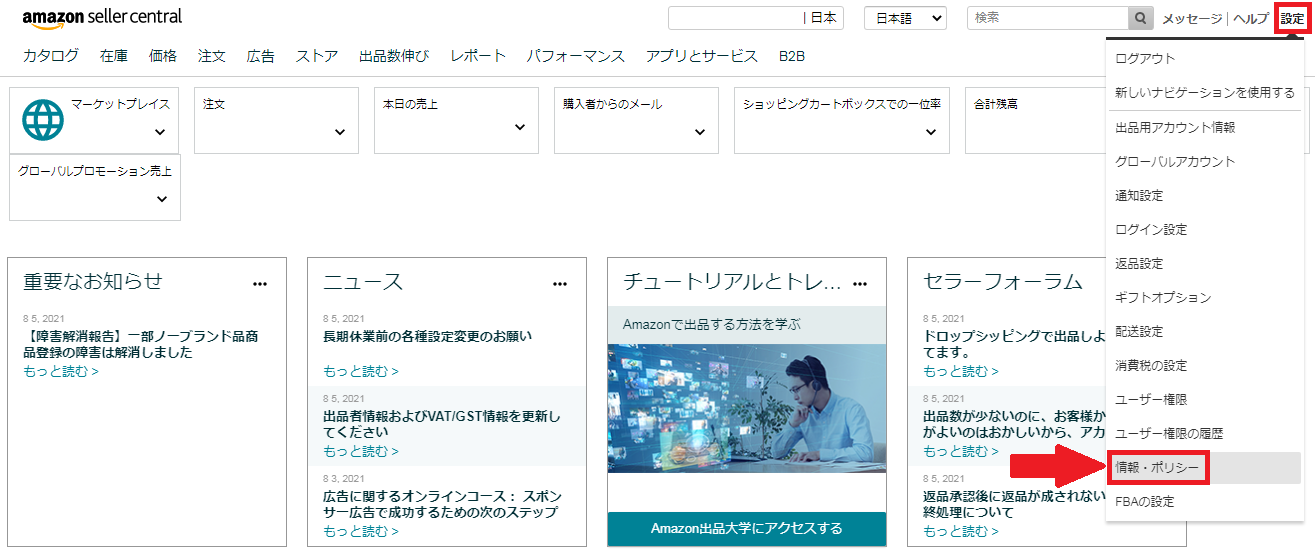The height and width of the screenshot is (557, 1315).
Task: Open the 価格 menu
Action: tap(163, 56)
